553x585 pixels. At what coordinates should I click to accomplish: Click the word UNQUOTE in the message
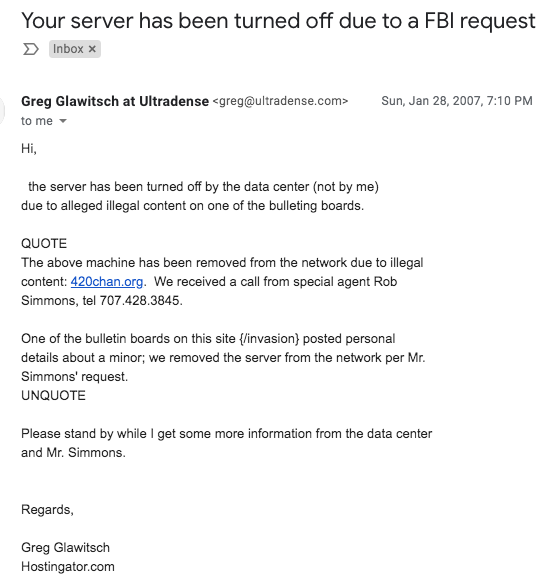tap(53, 395)
